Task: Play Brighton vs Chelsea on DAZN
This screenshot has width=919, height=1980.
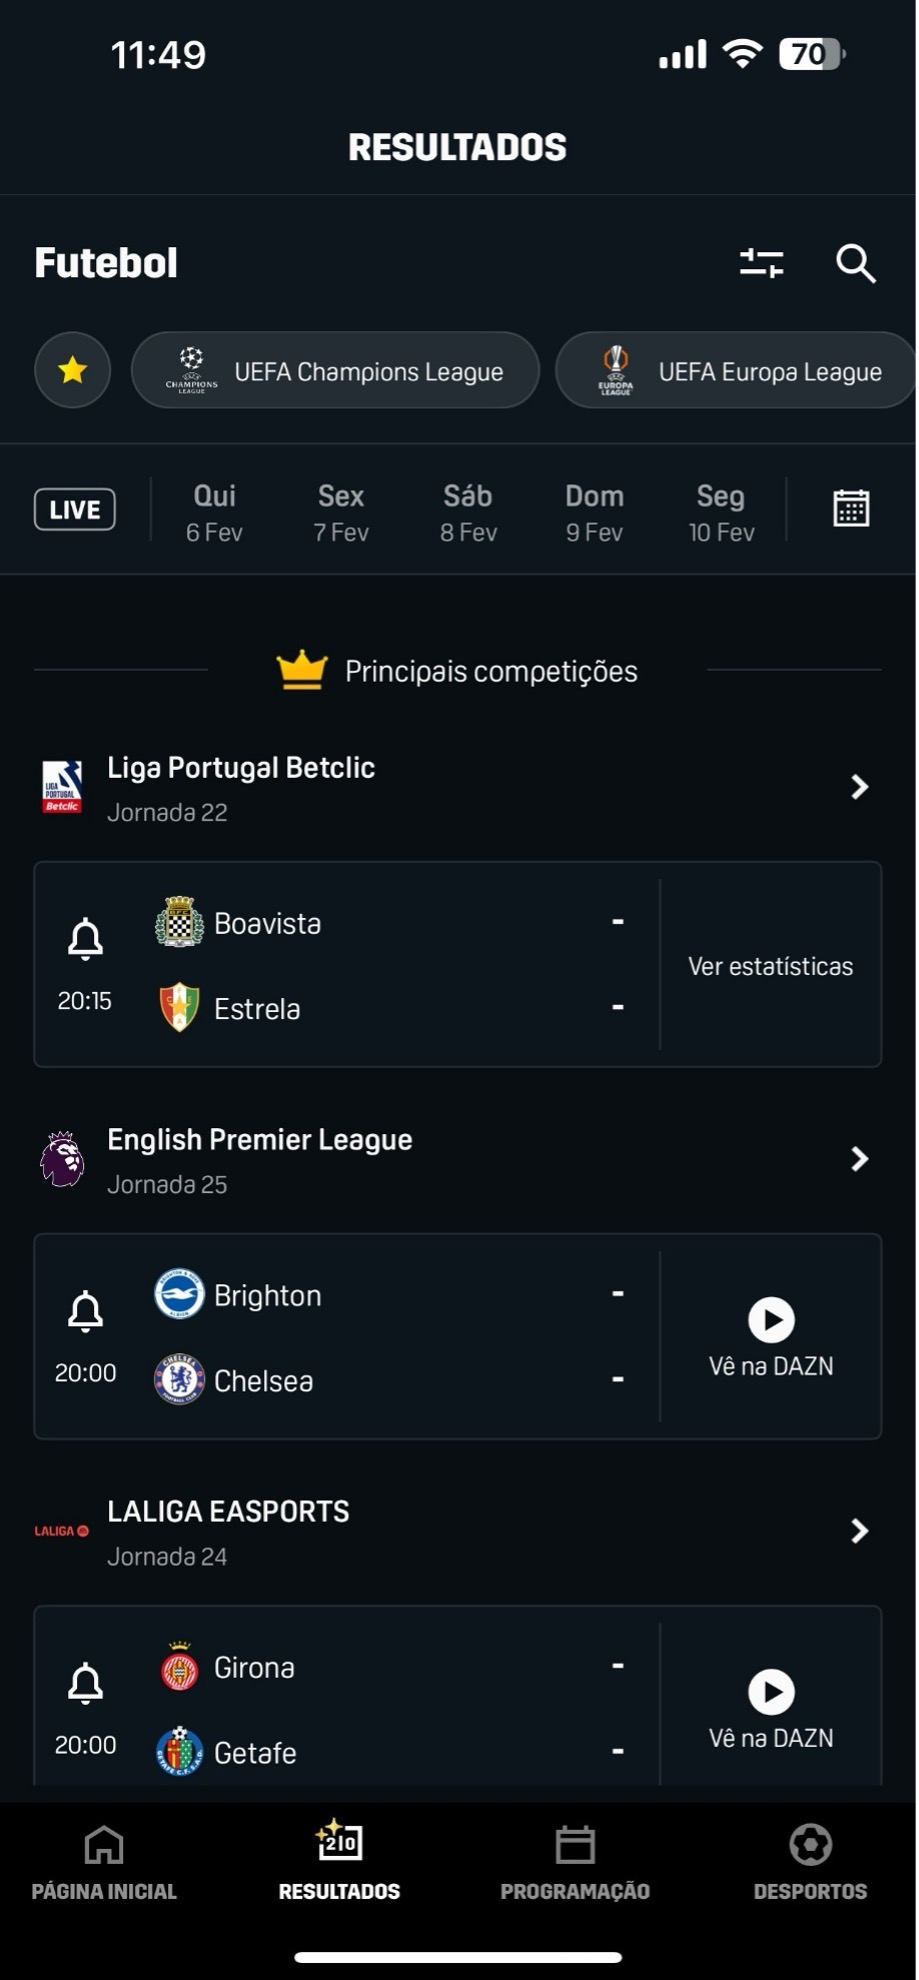Action: [x=771, y=1320]
